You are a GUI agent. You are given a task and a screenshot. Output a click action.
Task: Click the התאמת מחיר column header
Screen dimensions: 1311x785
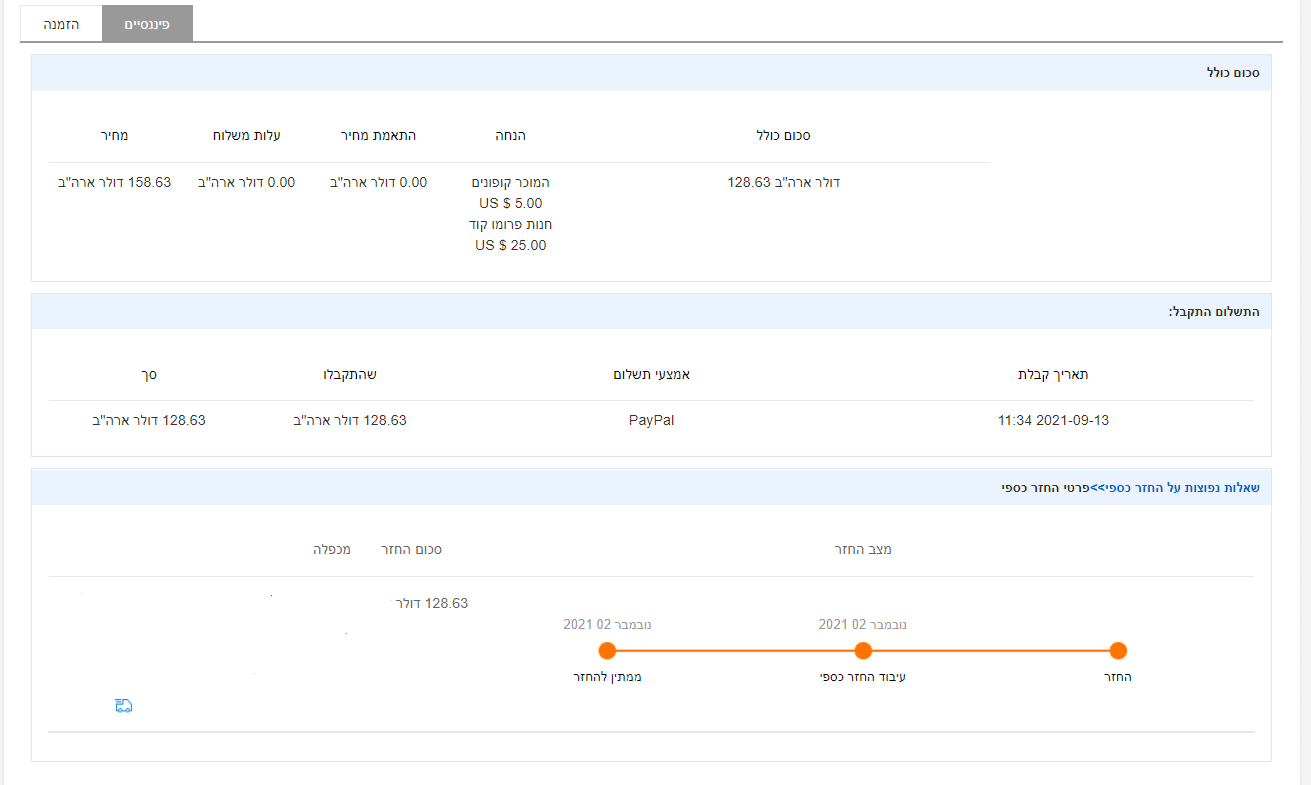379,135
